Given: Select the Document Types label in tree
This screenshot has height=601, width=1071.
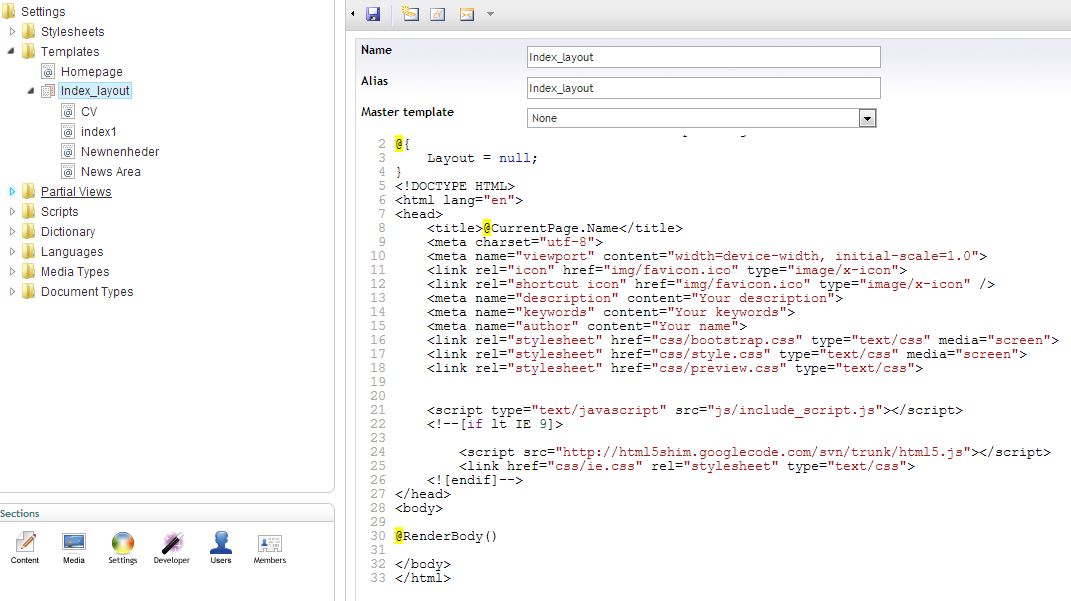Looking at the screenshot, I should pos(87,292).
